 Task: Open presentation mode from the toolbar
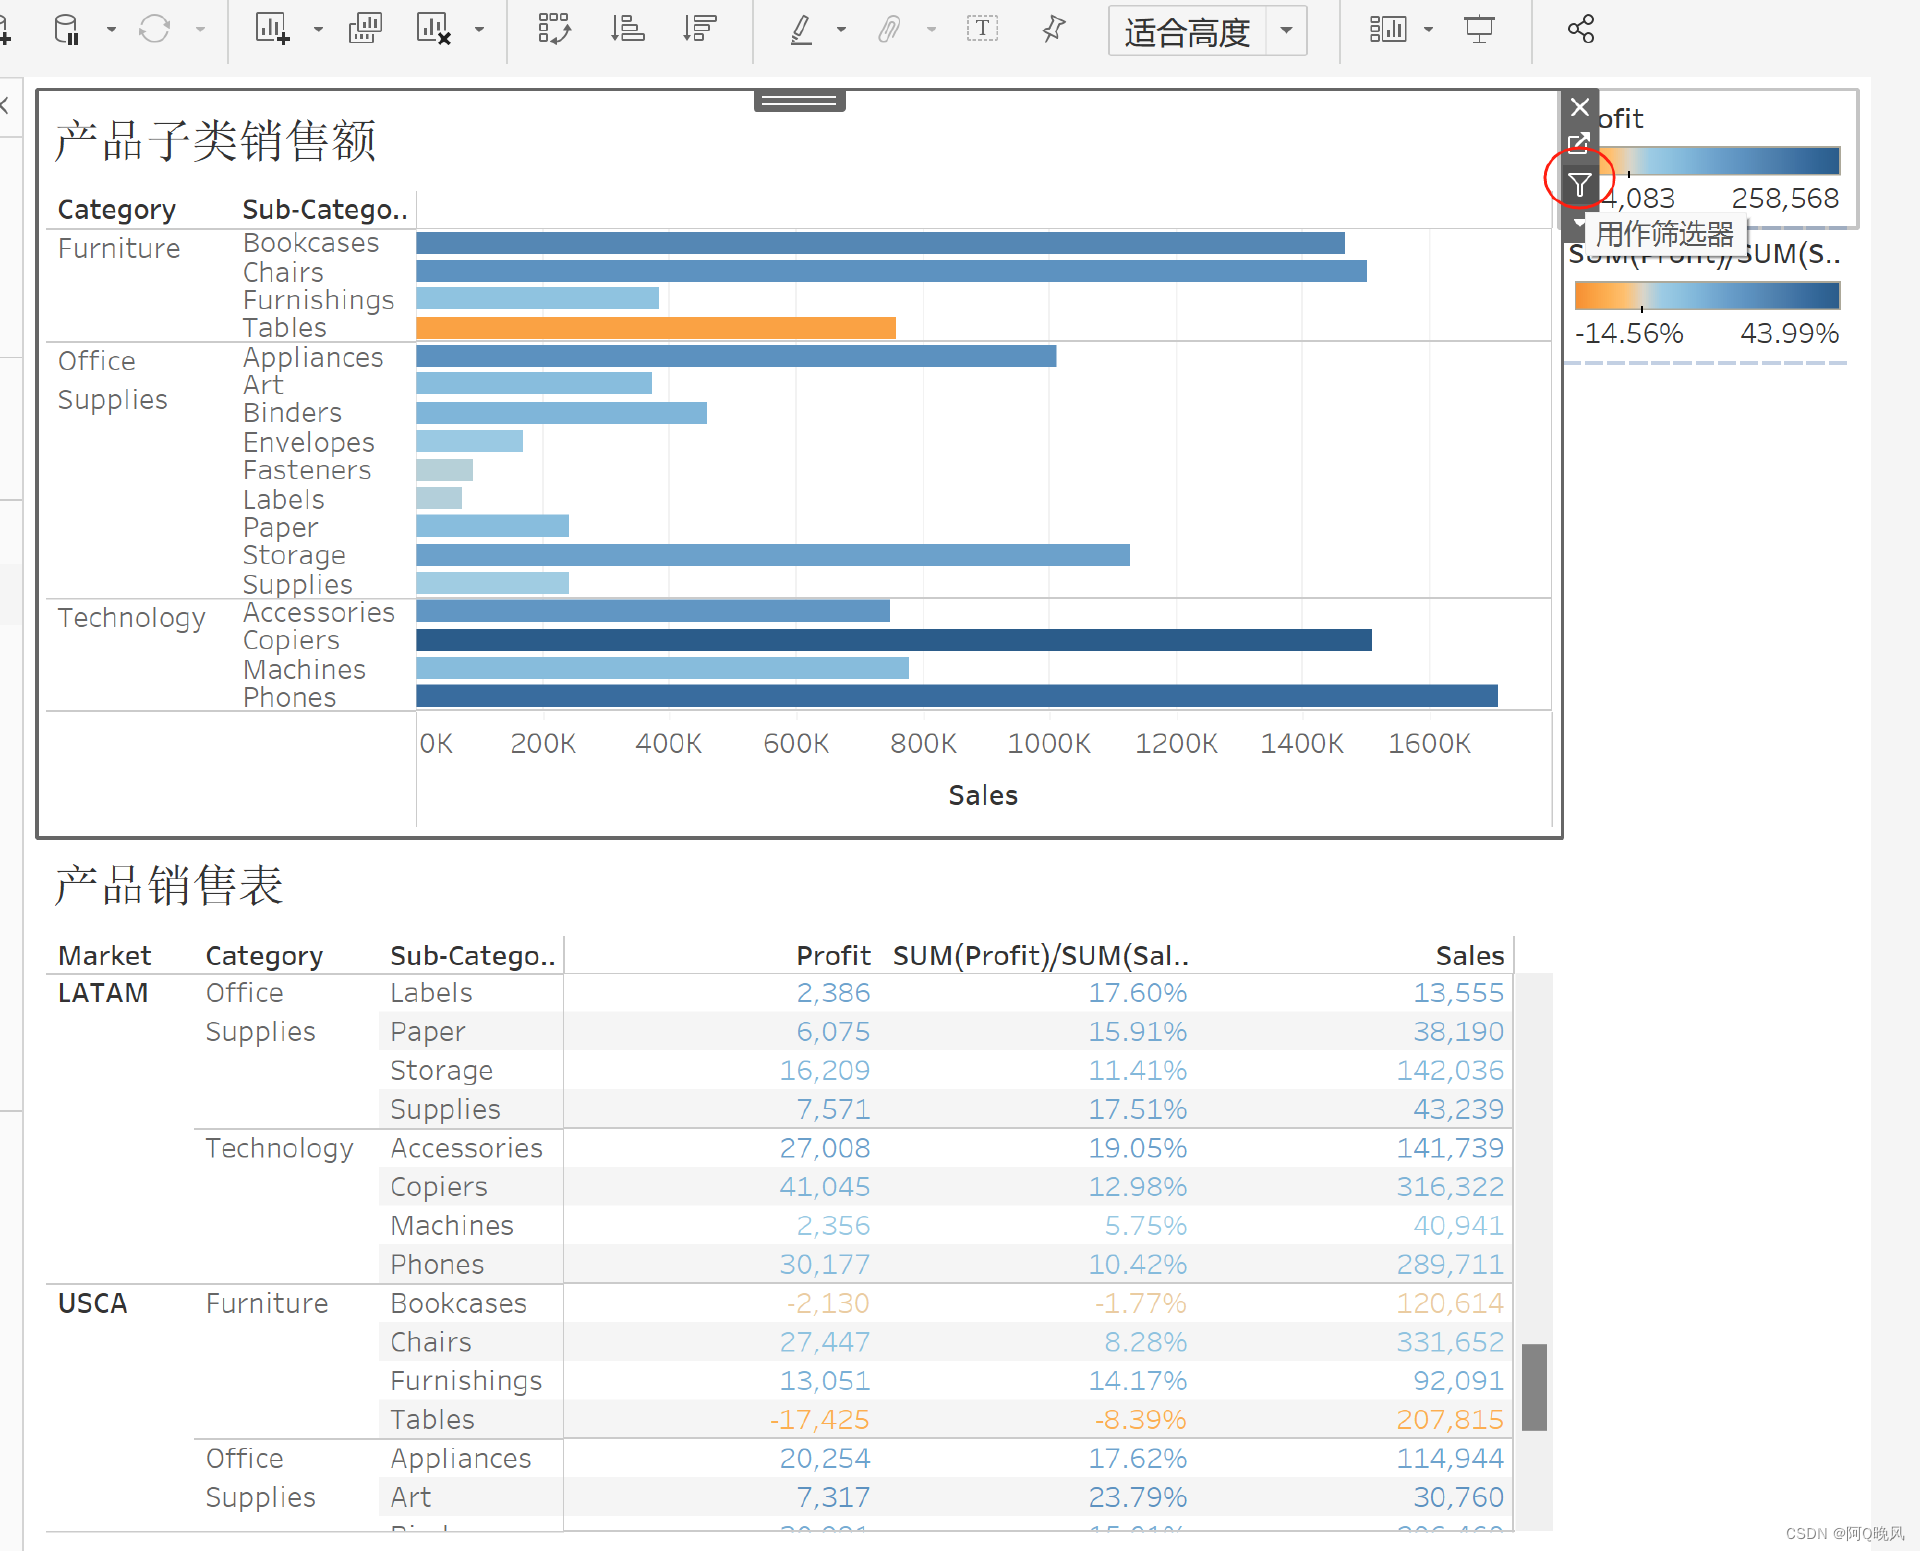point(1479,29)
